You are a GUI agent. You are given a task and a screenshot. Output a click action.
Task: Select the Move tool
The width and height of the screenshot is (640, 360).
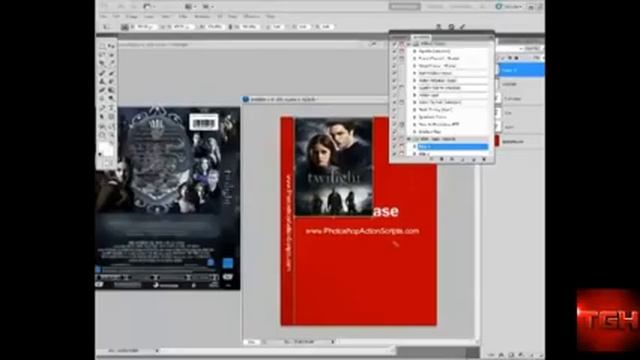point(111,46)
